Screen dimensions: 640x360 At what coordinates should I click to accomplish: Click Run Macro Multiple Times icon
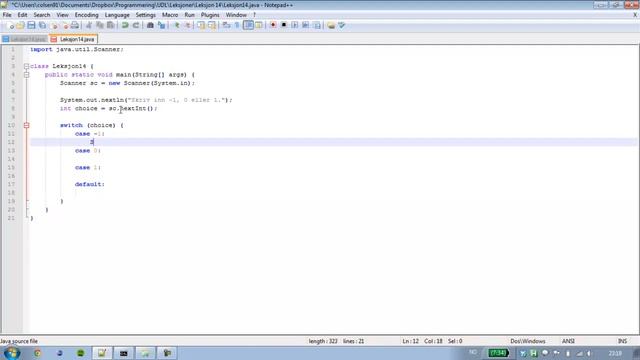pos(305,25)
